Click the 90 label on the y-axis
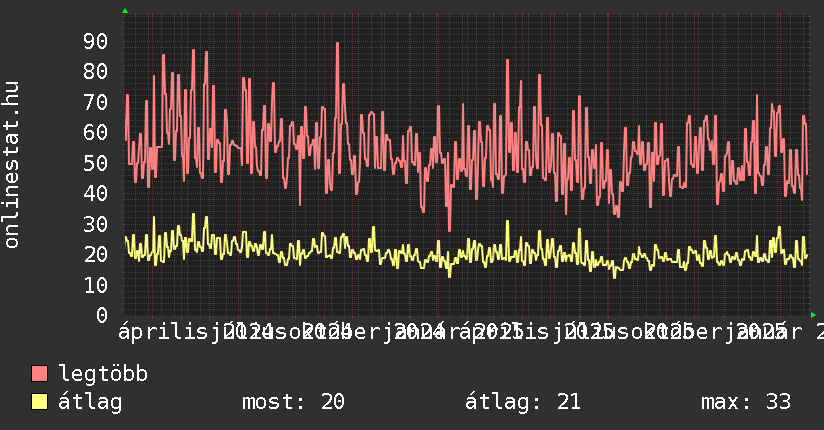The image size is (824, 430). pyautogui.click(x=95, y=41)
